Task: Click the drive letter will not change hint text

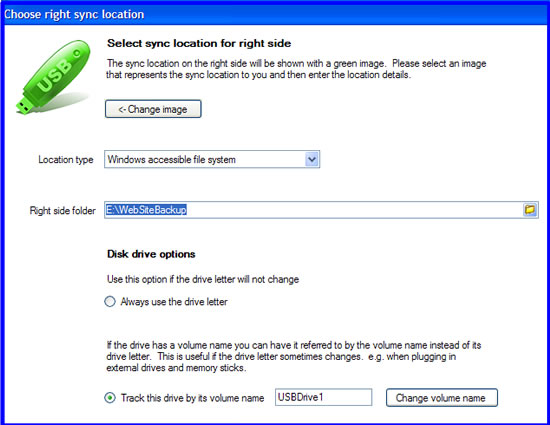Action: point(203,279)
